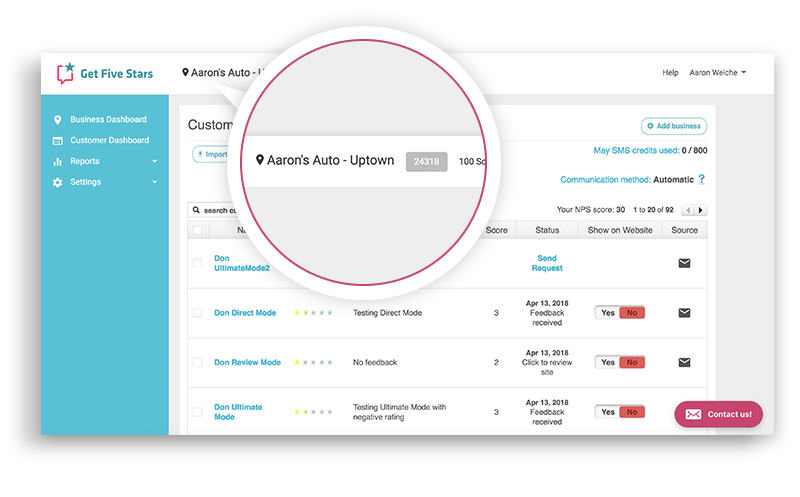Click the location pin beside Aaron's Auto header

click(x=185, y=72)
